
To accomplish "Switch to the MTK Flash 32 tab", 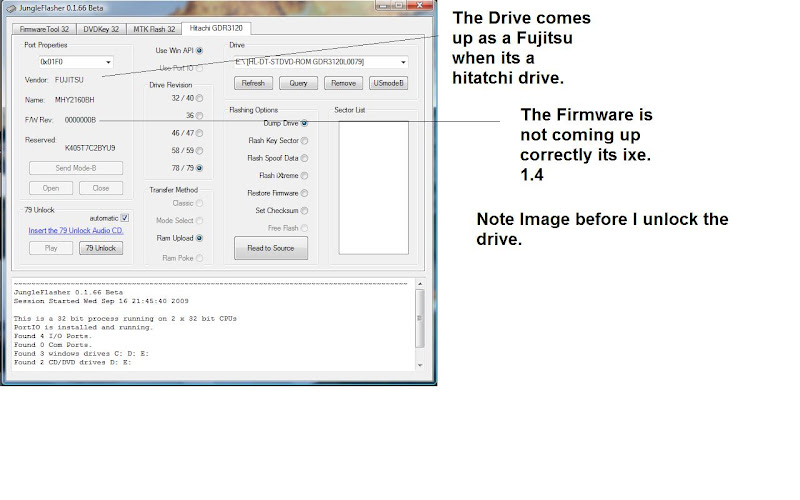I will click(154, 29).
